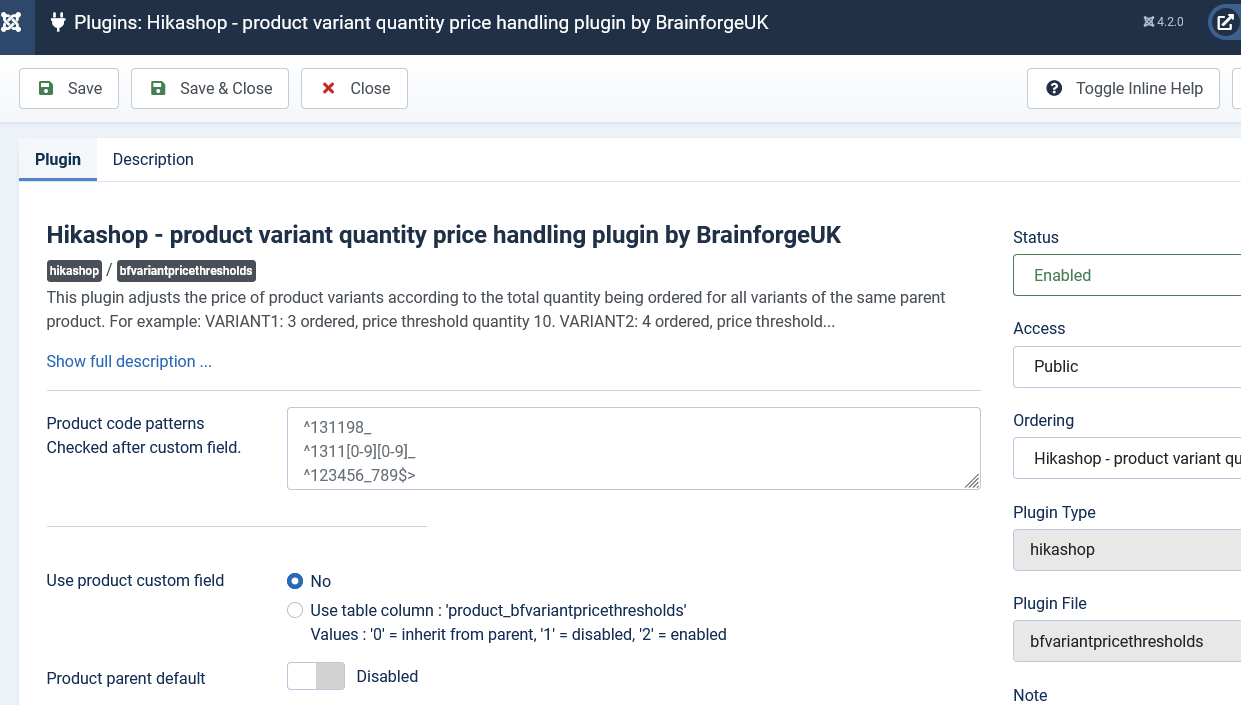Viewport: 1241px width, 705px height.
Task: Open the external preview icon at top right
Action: (x=1225, y=22)
